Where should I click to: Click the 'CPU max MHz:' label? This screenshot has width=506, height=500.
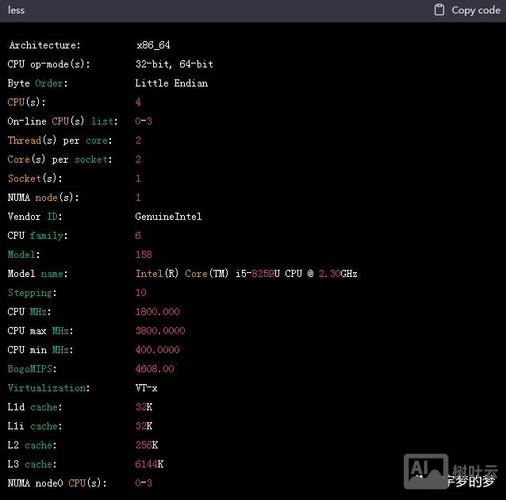pyautogui.click(x=41, y=331)
